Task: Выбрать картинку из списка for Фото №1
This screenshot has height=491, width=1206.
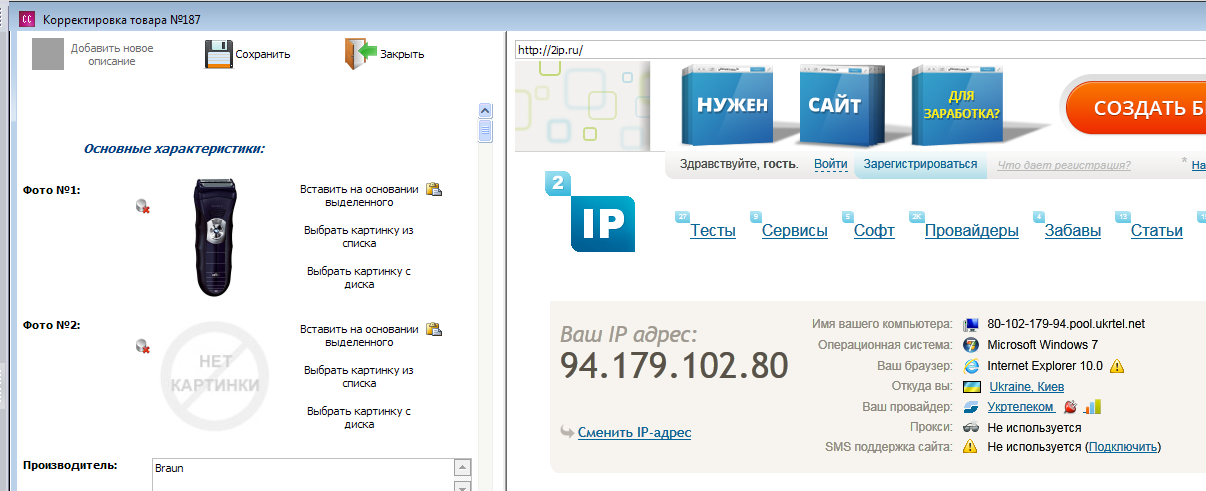Action: click(359, 236)
